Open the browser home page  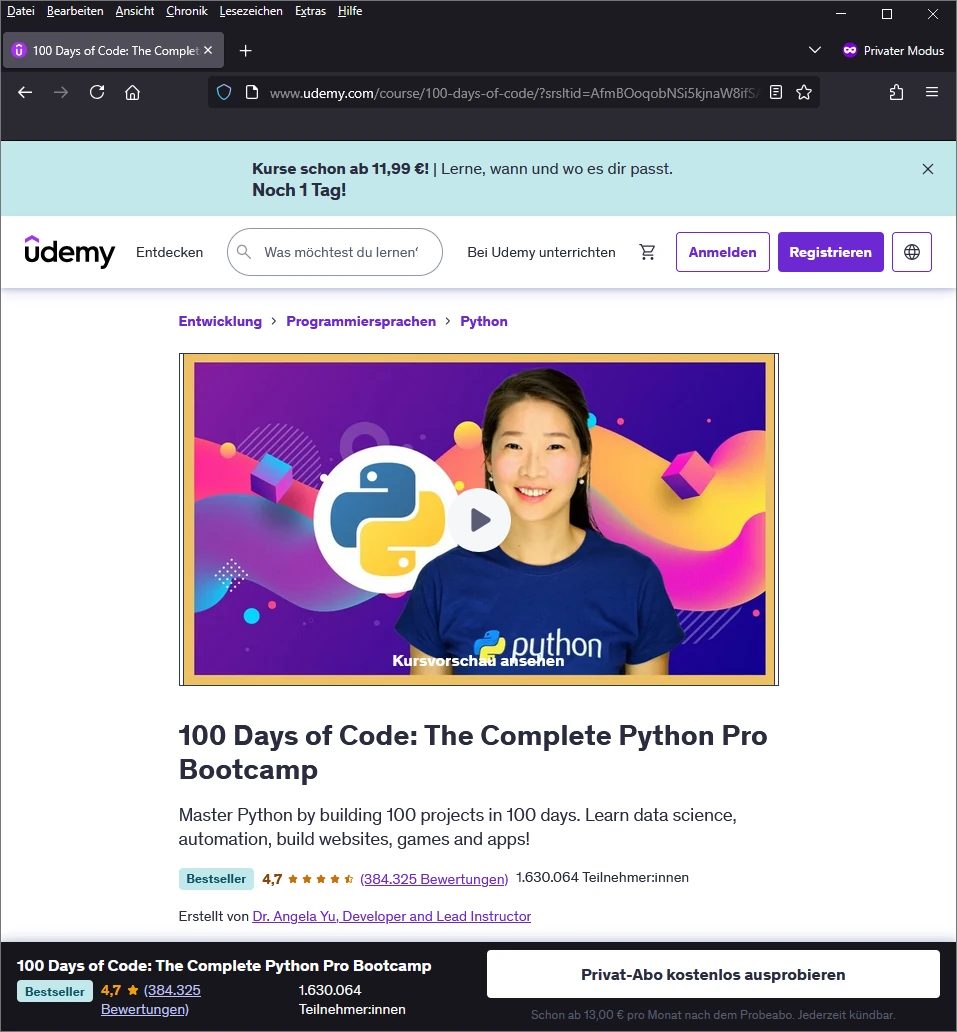[132, 93]
